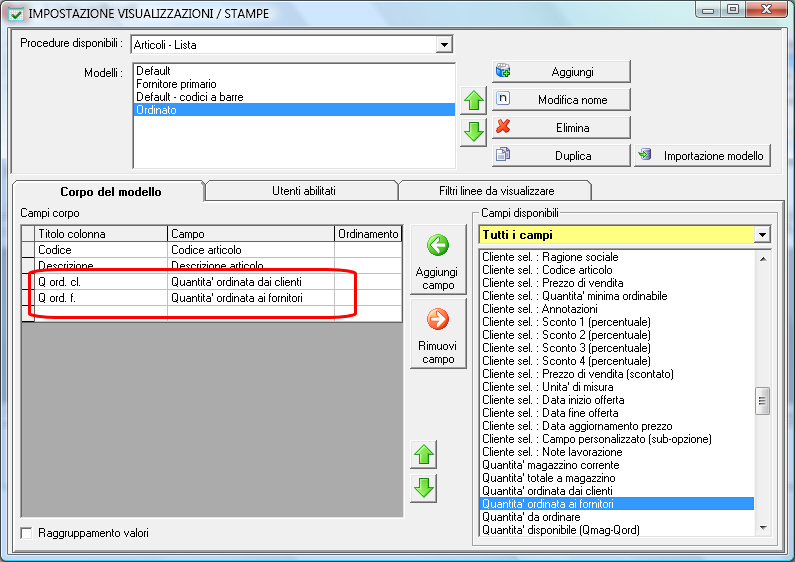
Task: Select Cliente sel. : Codice articolo
Action: [617, 270]
